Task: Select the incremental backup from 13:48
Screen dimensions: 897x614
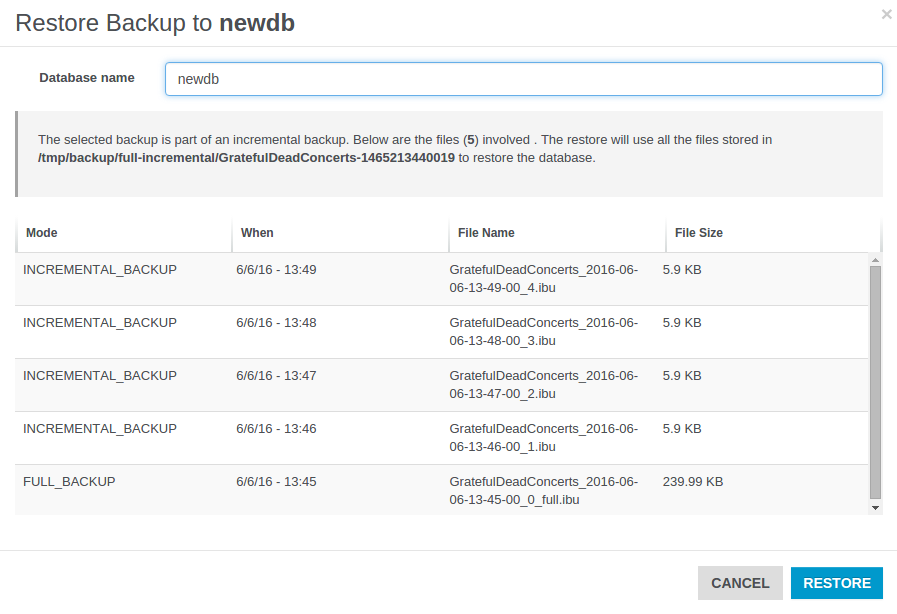Action: 99,323
